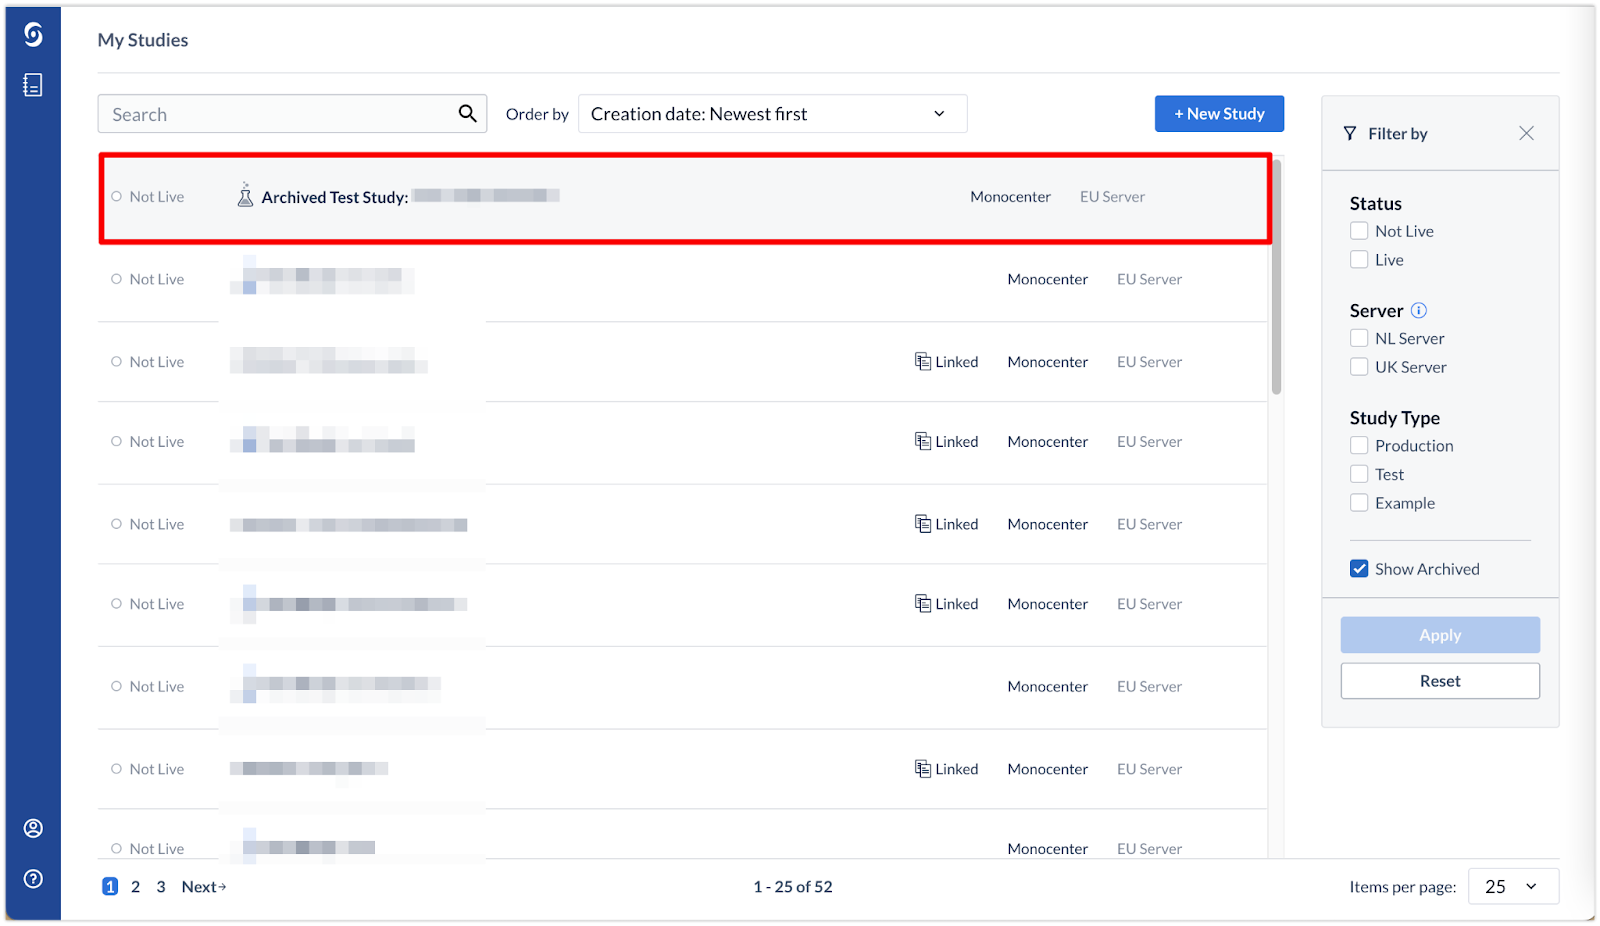Click the Server info icon

(1418, 310)
